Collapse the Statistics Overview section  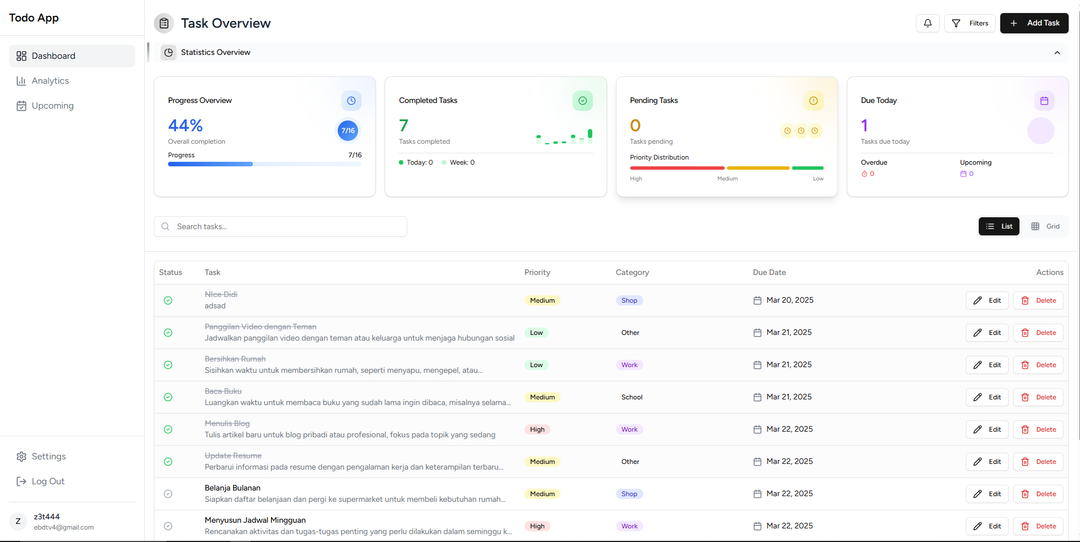(x=1057, y=52)
